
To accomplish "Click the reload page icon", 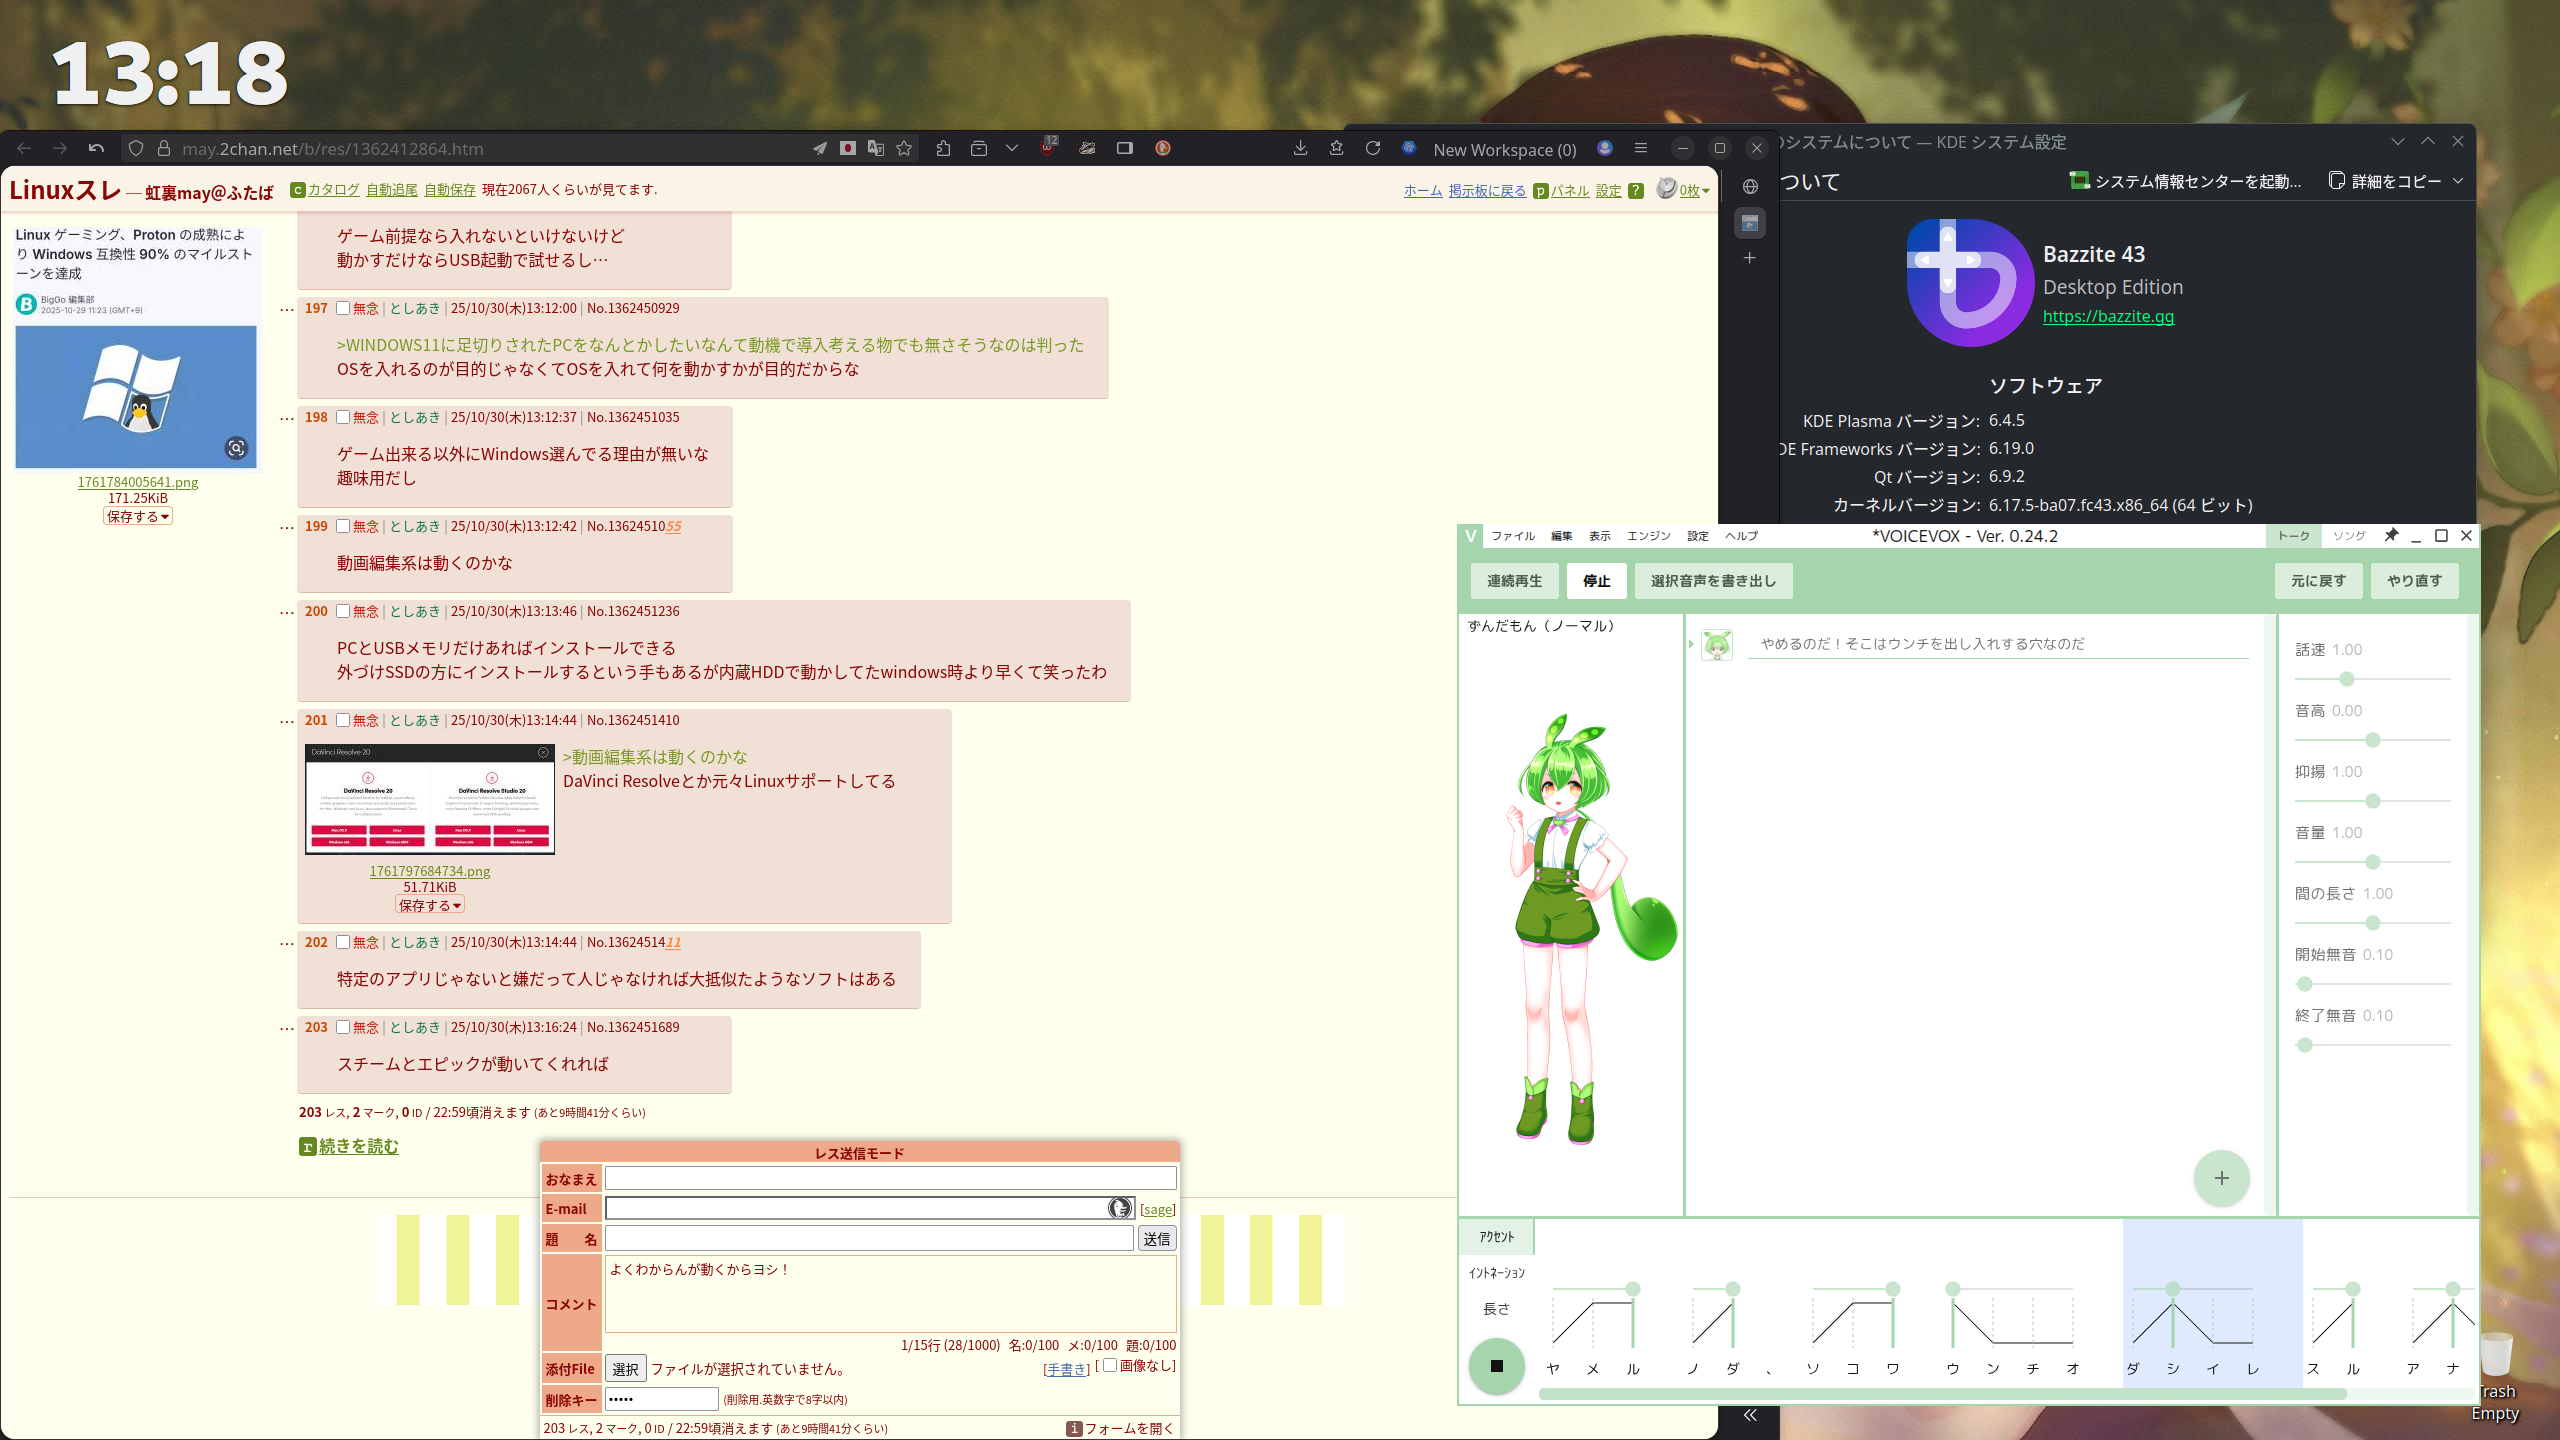I will click(x=1373, y=148).
